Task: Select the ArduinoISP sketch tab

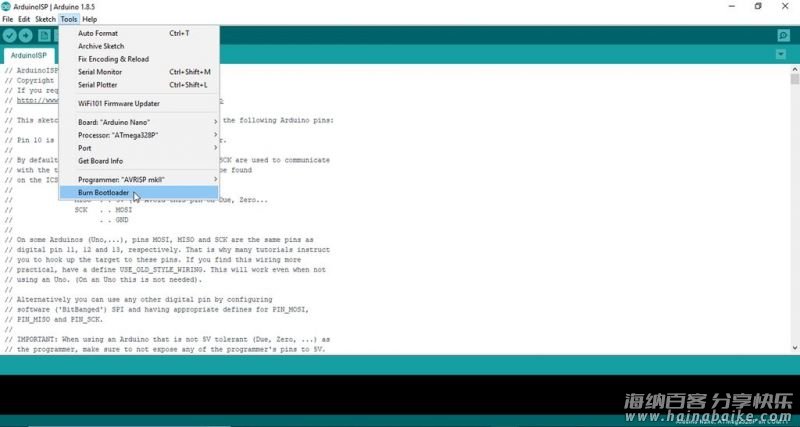Action: (29, 55)
